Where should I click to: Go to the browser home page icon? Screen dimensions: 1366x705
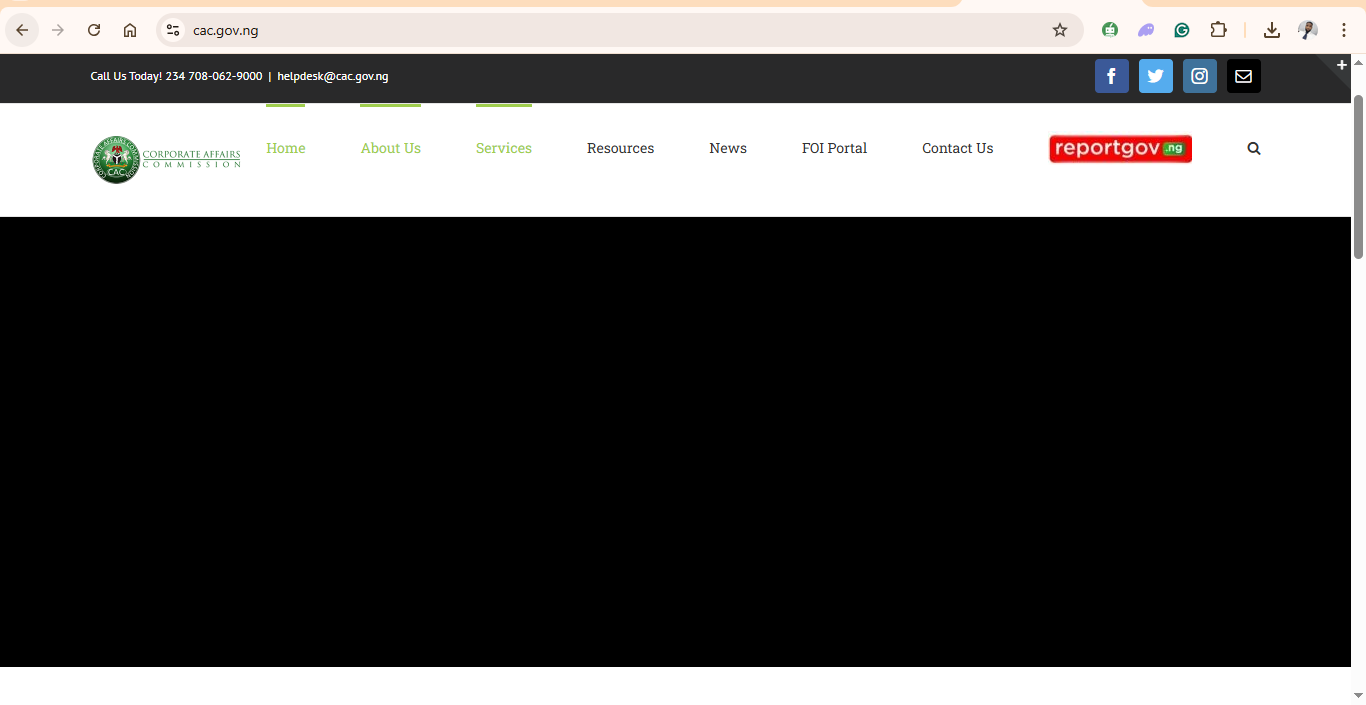[x=130, y=30]
